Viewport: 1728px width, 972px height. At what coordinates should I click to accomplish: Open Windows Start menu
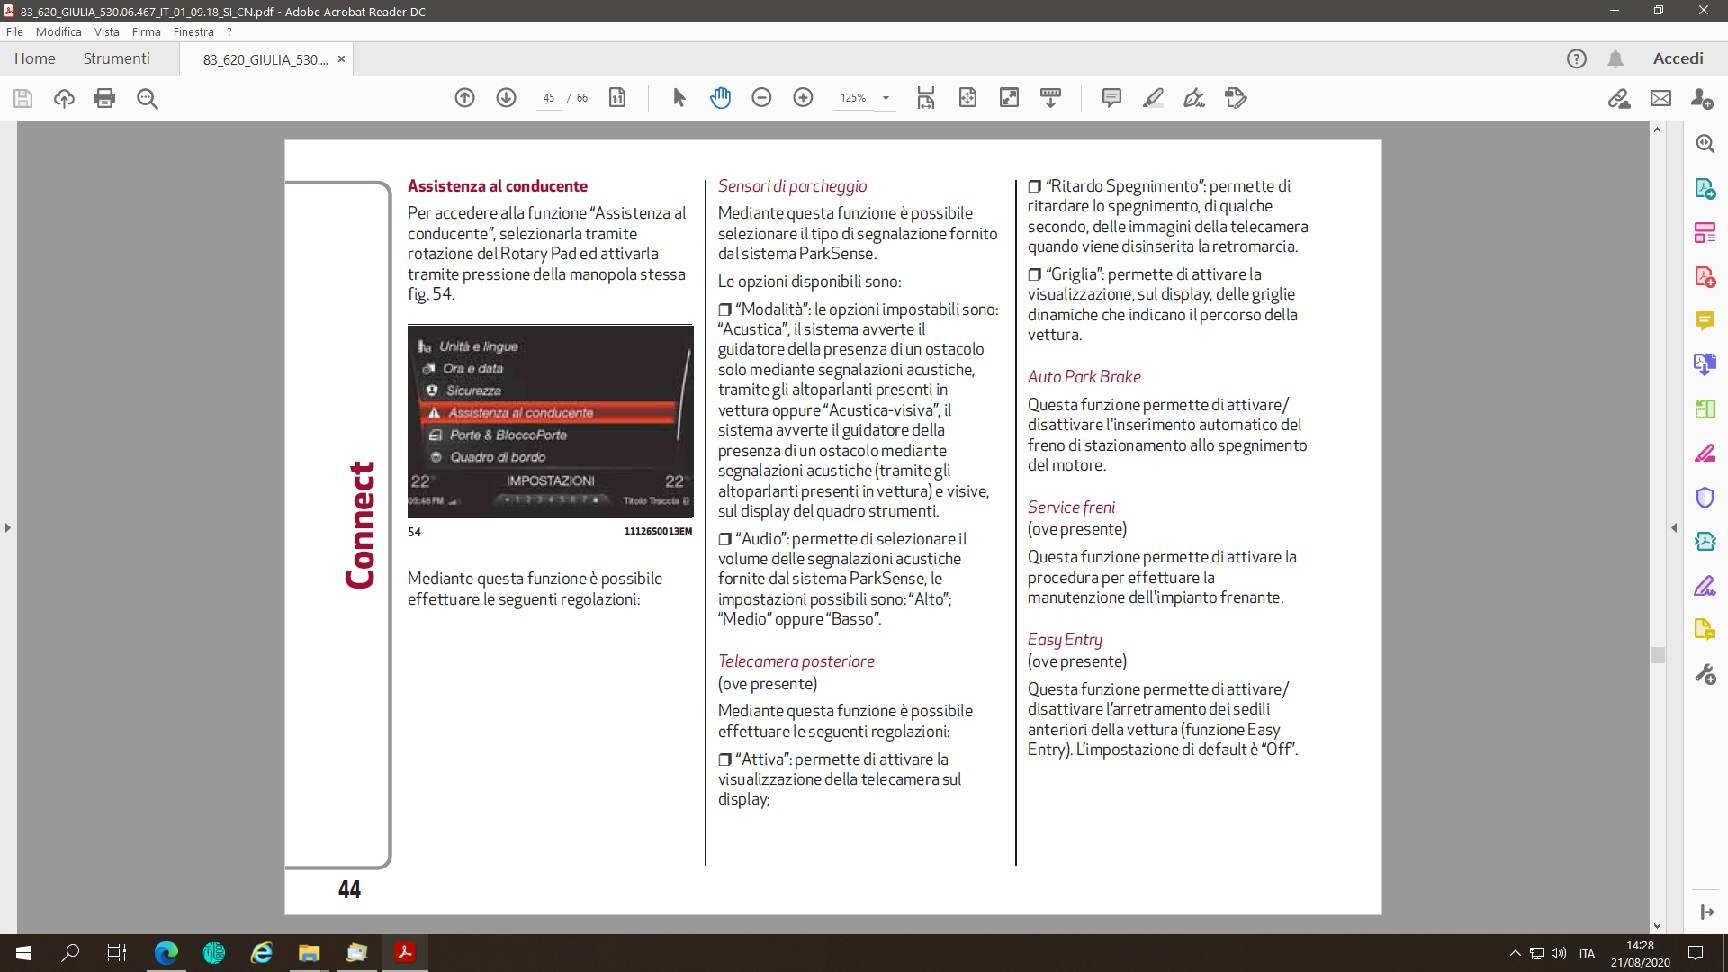[x=22, y=953]
